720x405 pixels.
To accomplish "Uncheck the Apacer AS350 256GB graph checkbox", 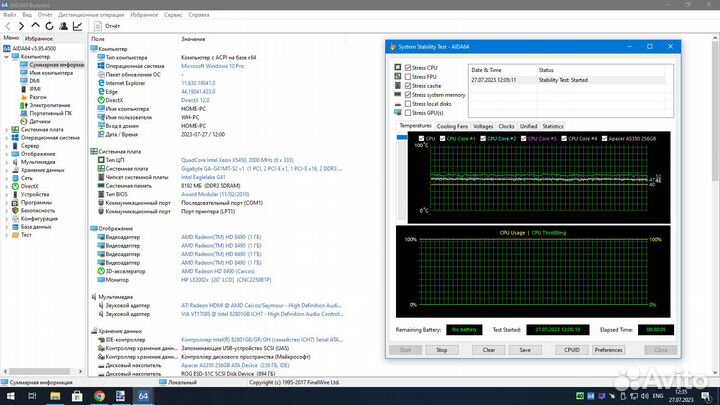I will click(605, 139).
